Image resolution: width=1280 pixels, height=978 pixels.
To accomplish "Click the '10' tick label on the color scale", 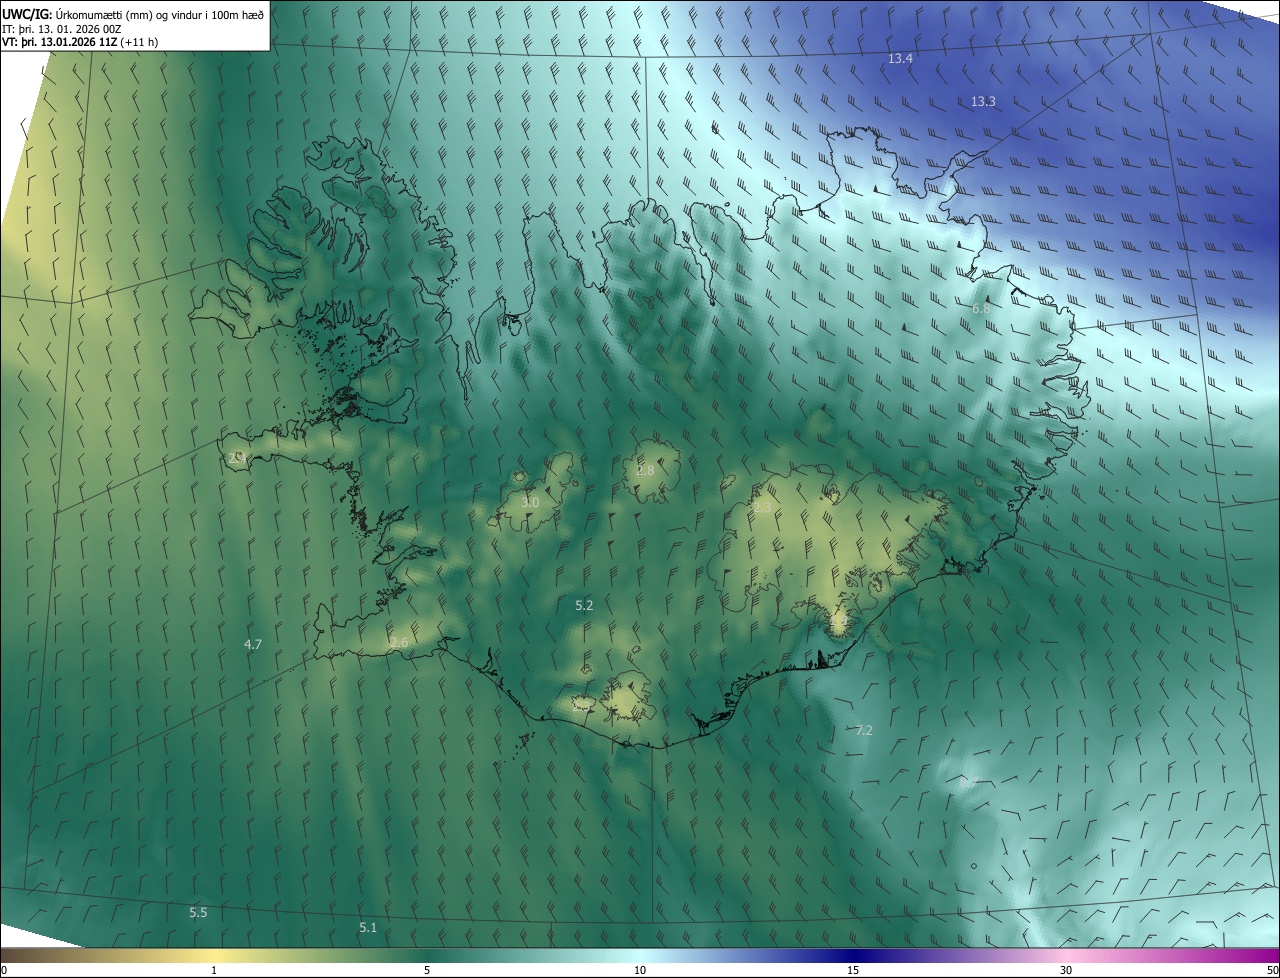I will [x=640, y=970].
